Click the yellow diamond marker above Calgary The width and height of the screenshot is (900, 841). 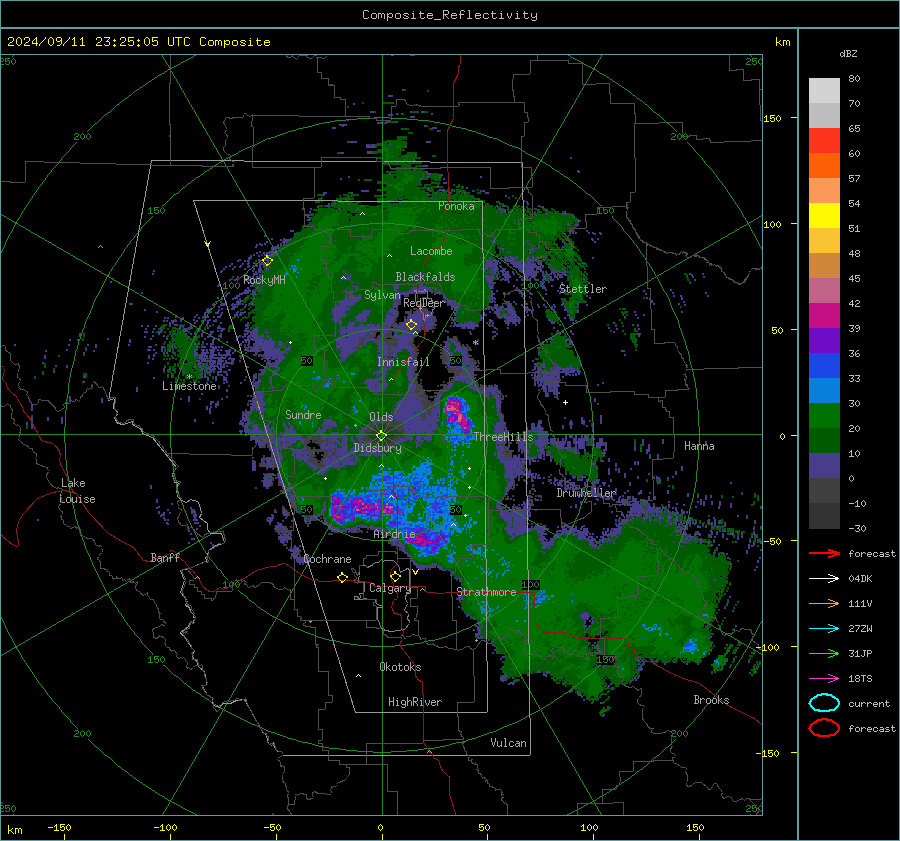pos(395,576)
